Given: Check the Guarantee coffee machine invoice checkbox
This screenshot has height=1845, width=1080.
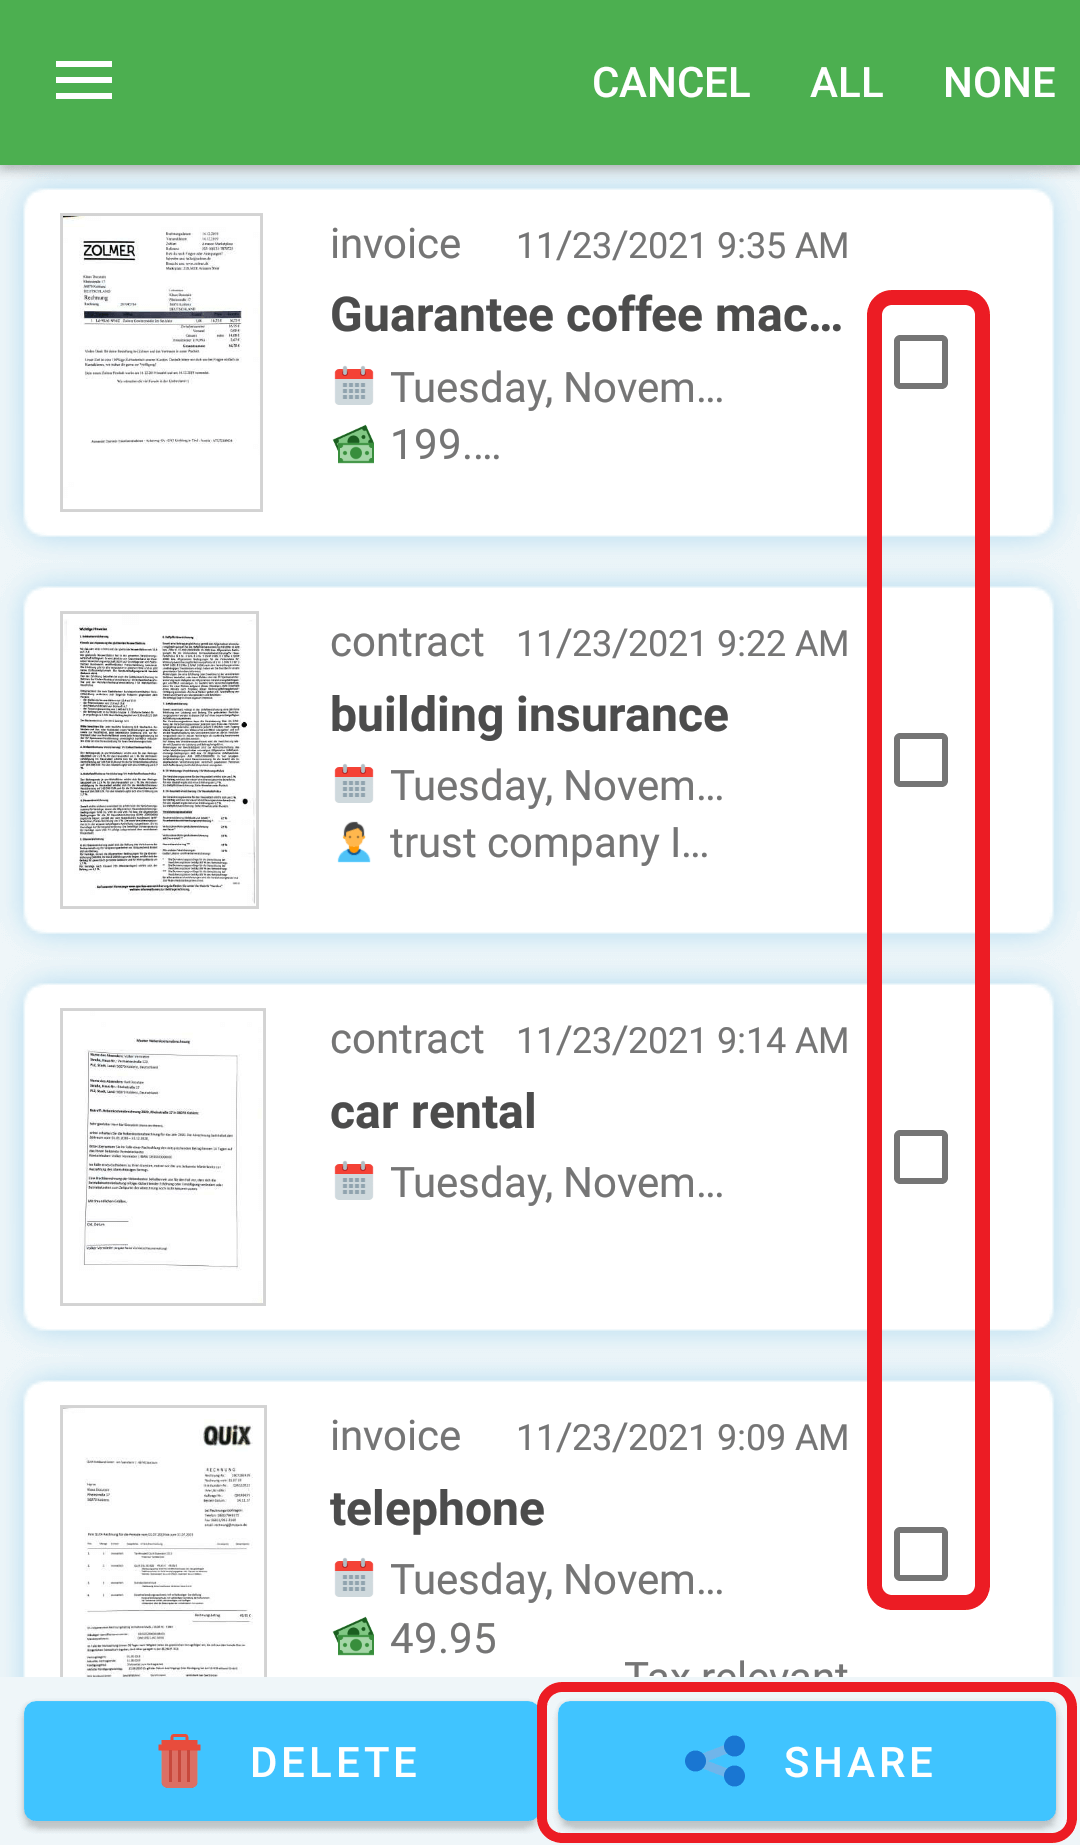Looking at the screenshot, I should [921, 362].
